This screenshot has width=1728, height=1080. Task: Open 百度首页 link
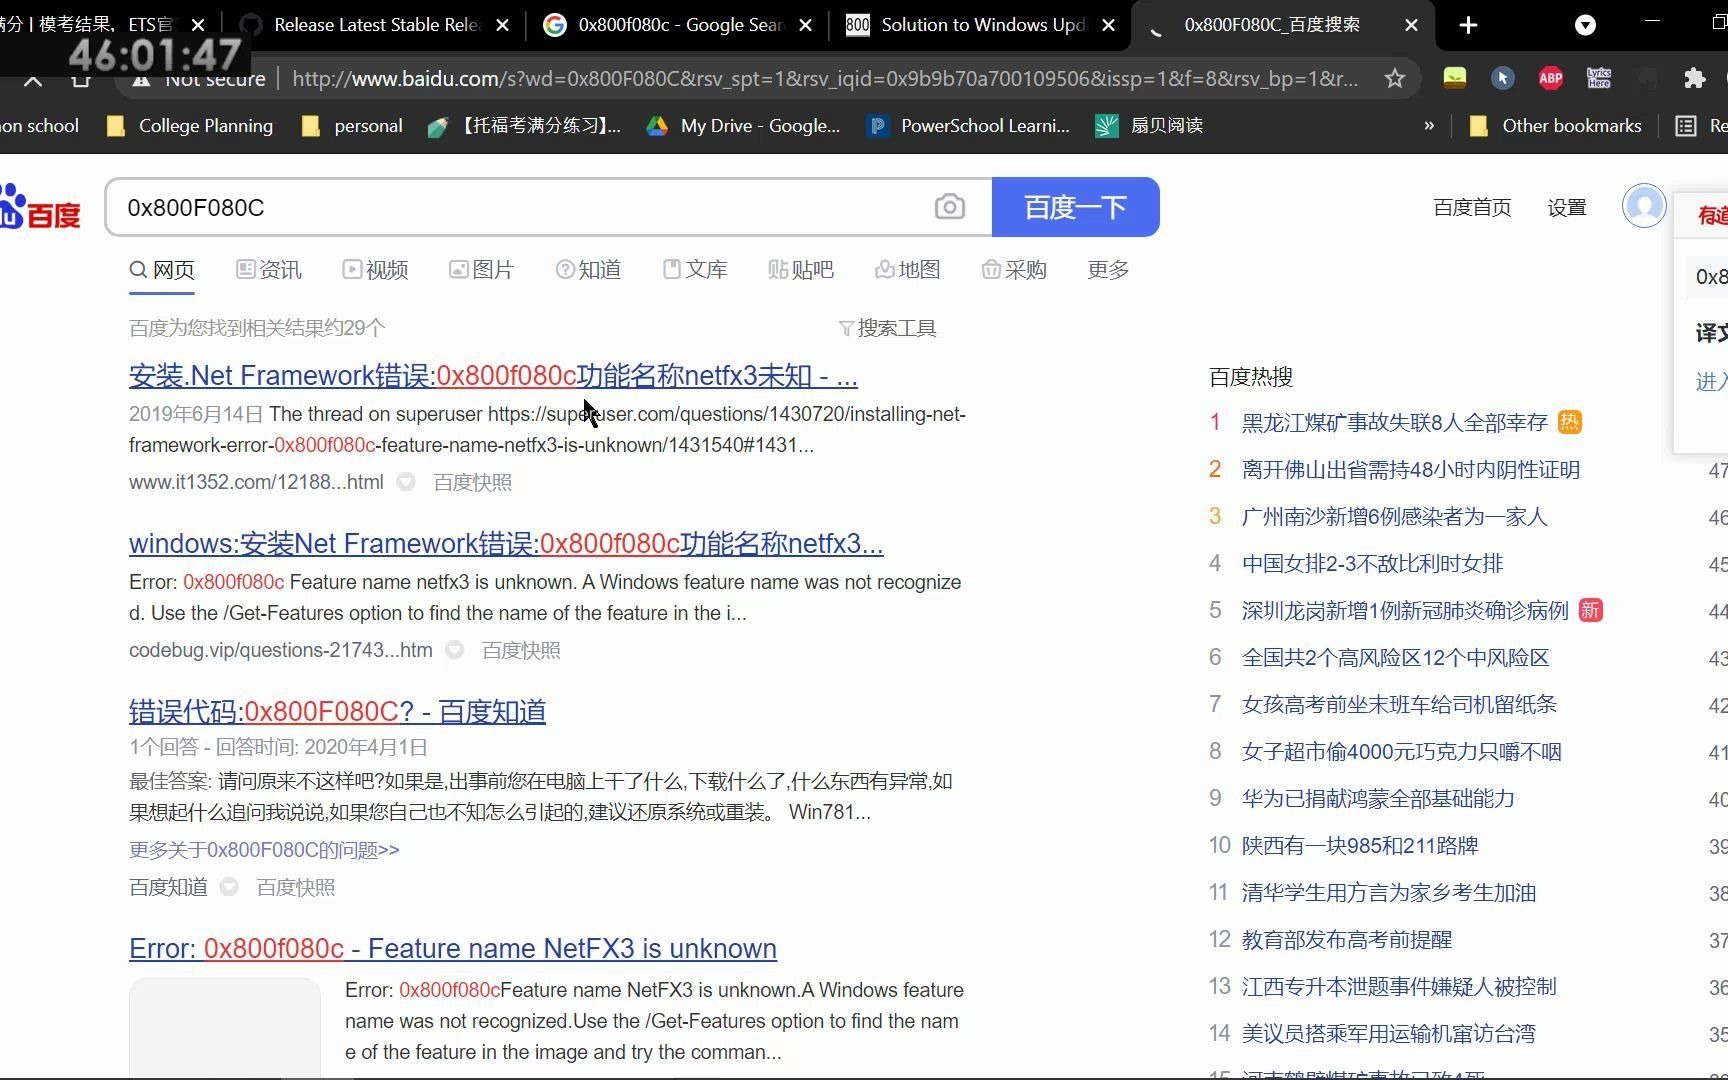point(1472,207)
